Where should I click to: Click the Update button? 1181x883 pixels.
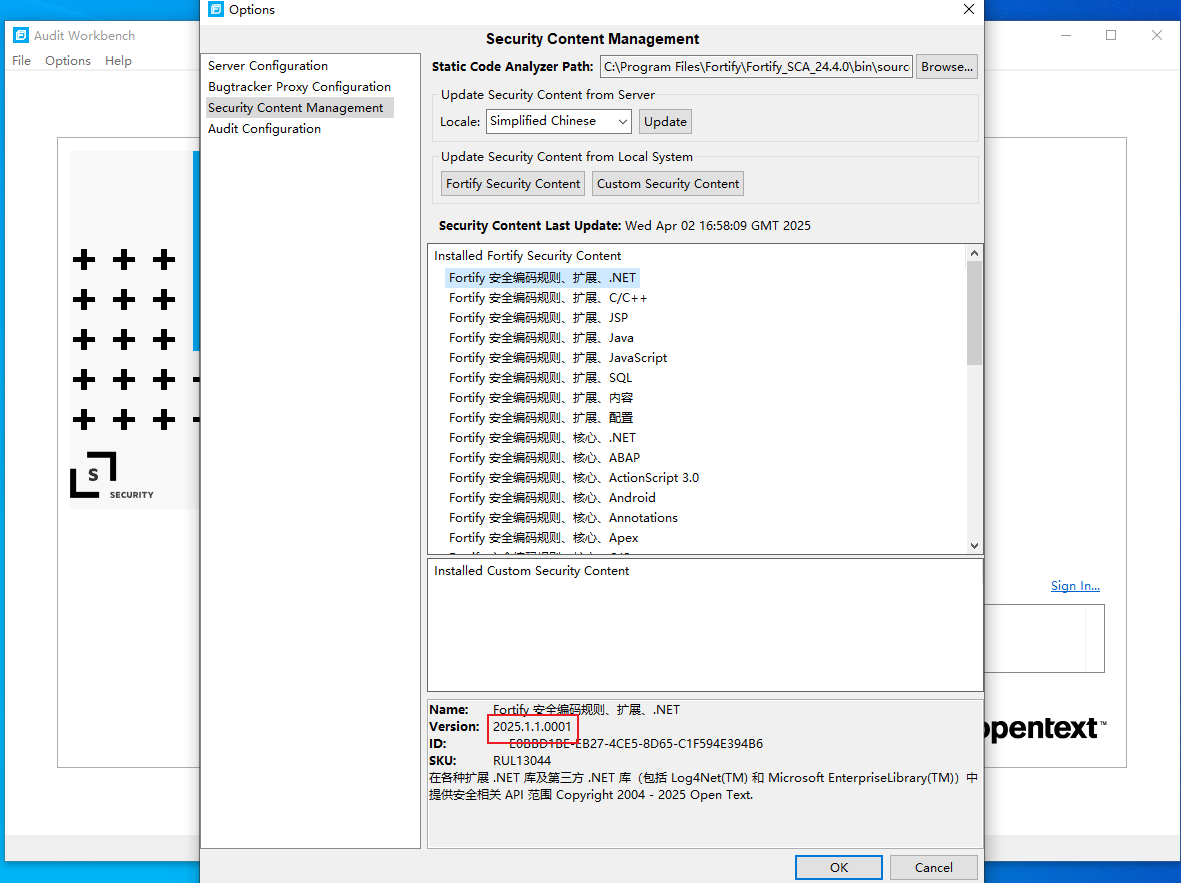665,121
